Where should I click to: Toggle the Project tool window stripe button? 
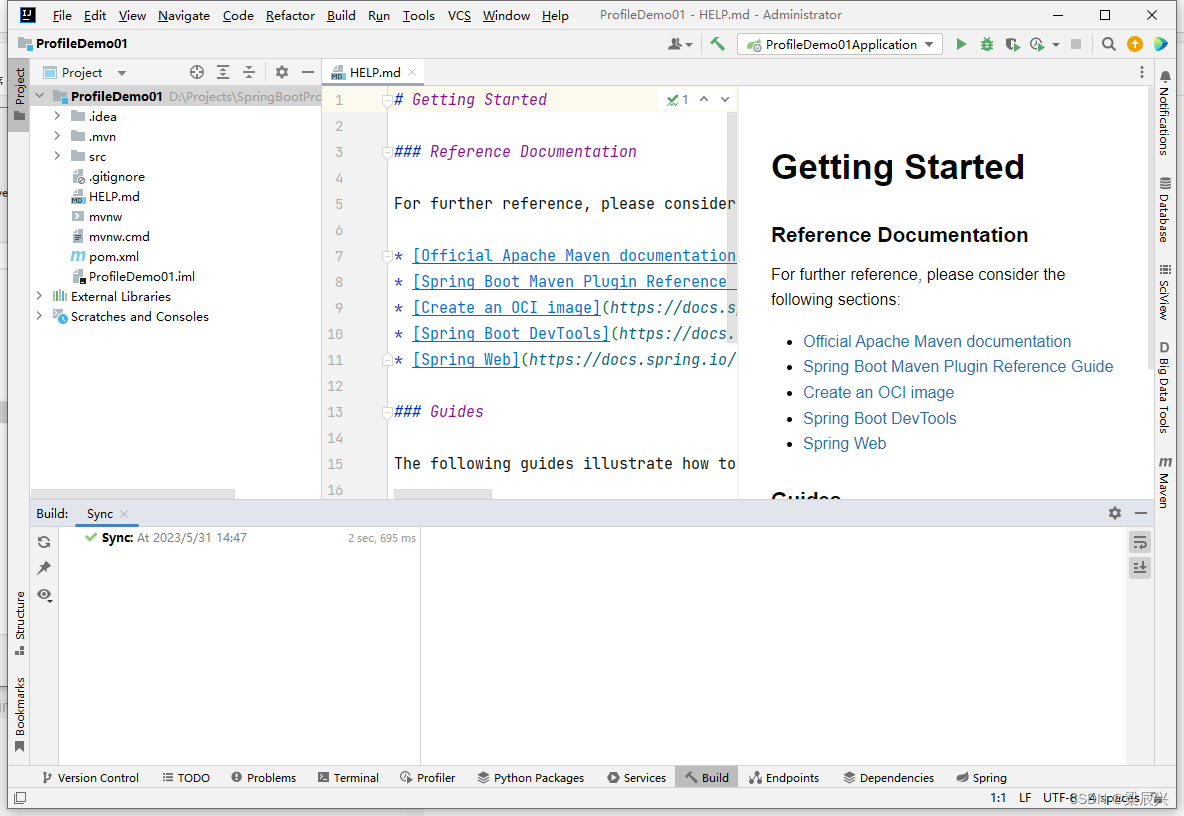tap(20, 94)
